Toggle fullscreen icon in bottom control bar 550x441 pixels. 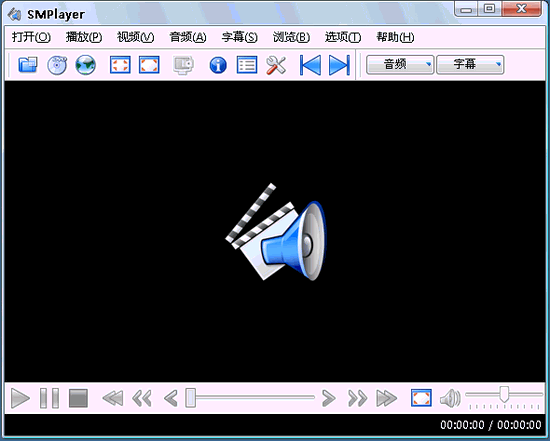421,398
